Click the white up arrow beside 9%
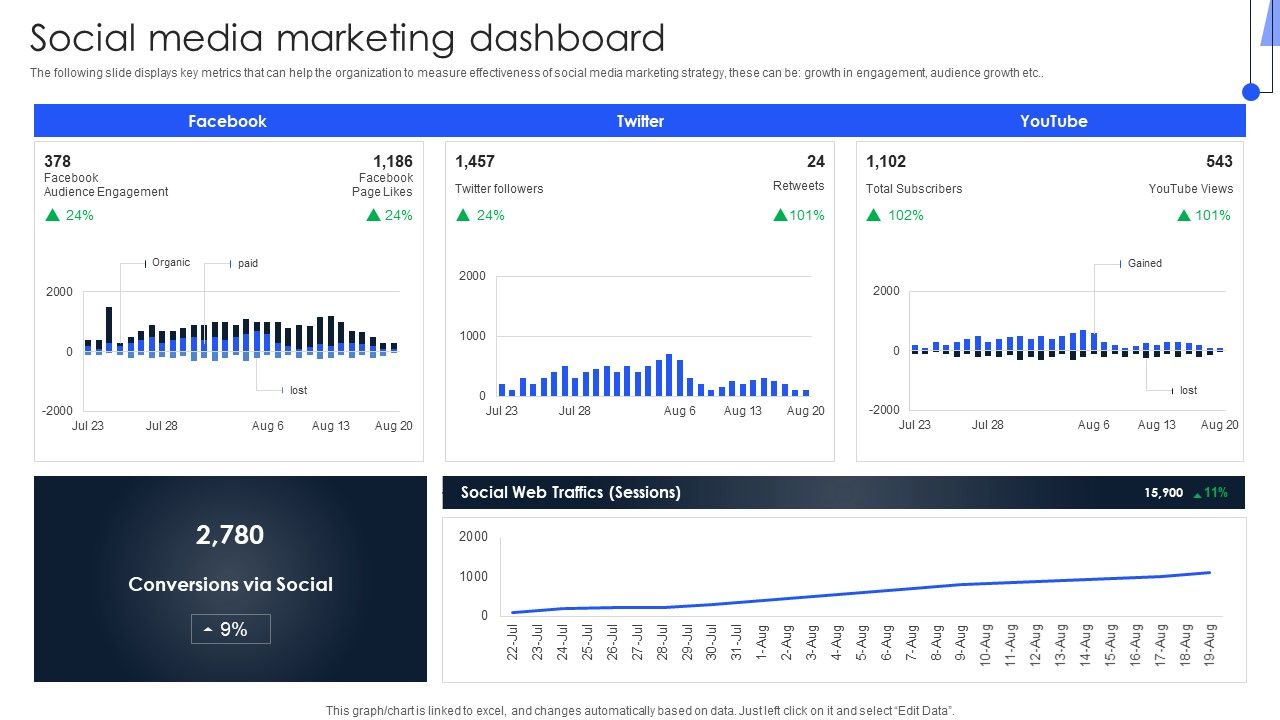Viewport: 1280px width, 720px height. click(x=208, y=630)
